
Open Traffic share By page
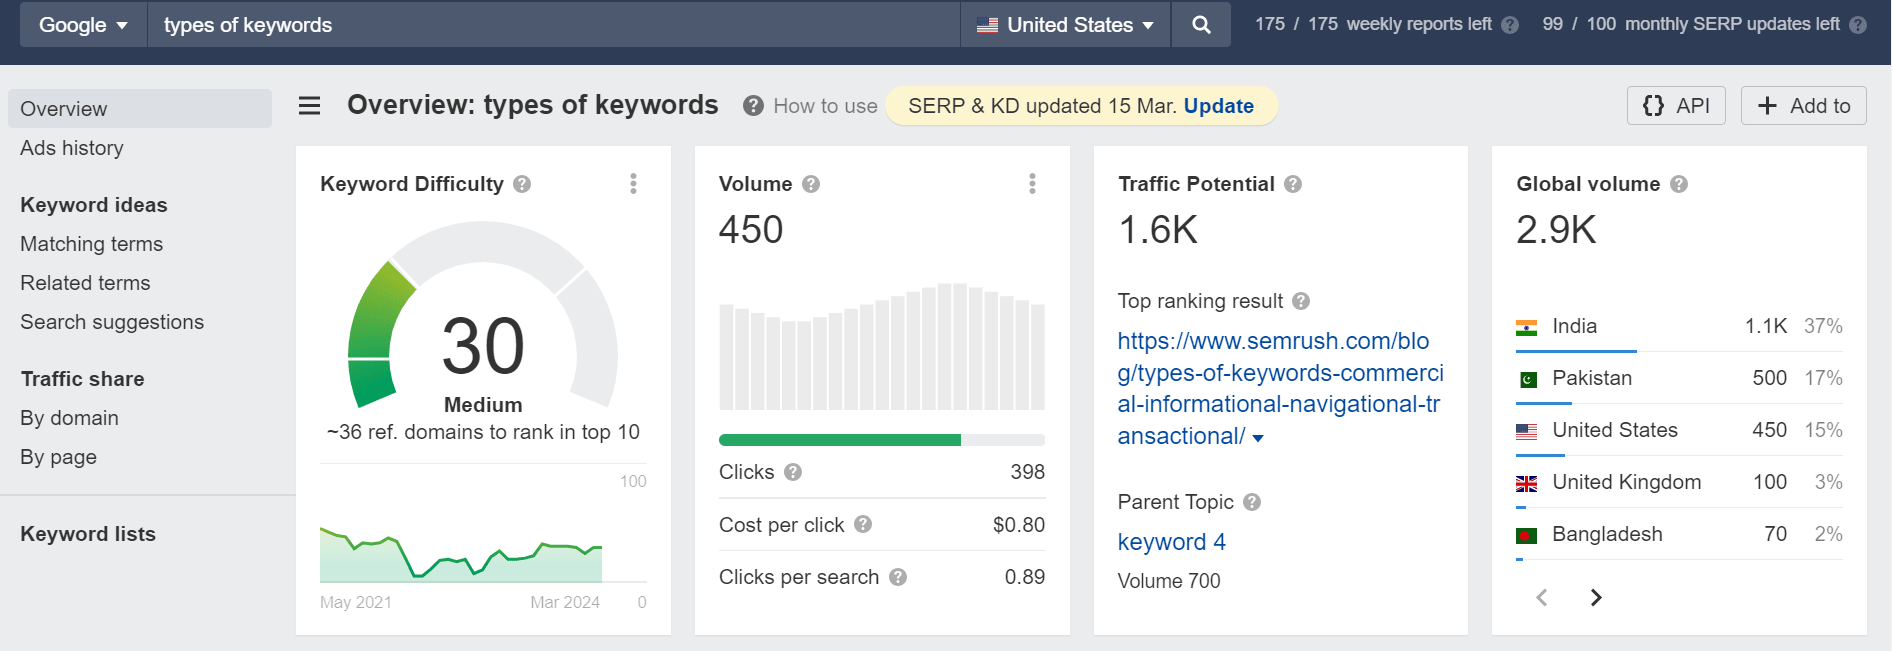[x=58, y=457]
